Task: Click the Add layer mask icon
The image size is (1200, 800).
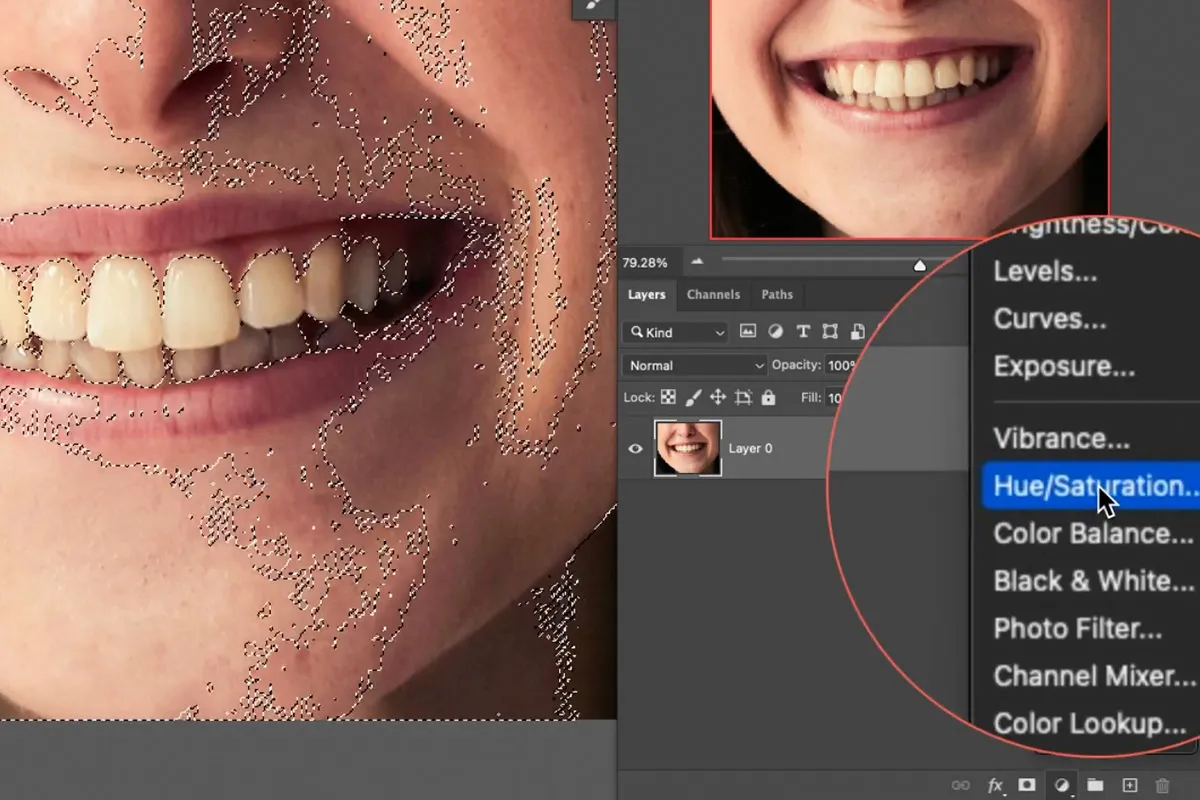Action: pos(1027,785)
